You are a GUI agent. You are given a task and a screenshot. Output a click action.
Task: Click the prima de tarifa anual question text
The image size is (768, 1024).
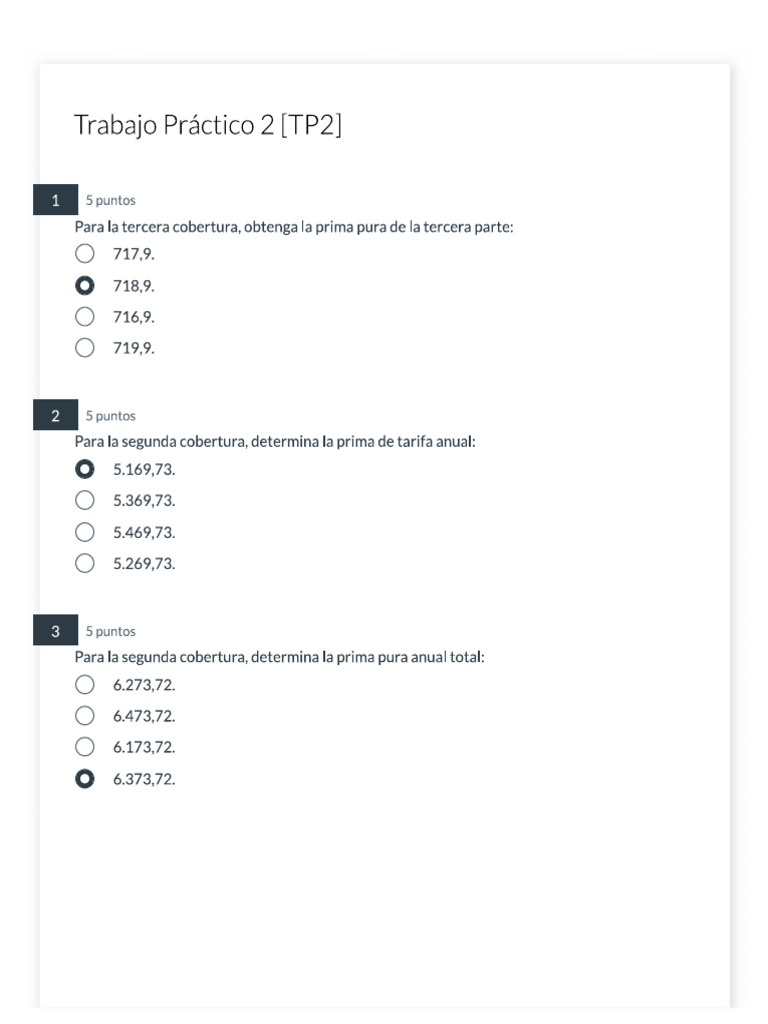click(275, 442)
